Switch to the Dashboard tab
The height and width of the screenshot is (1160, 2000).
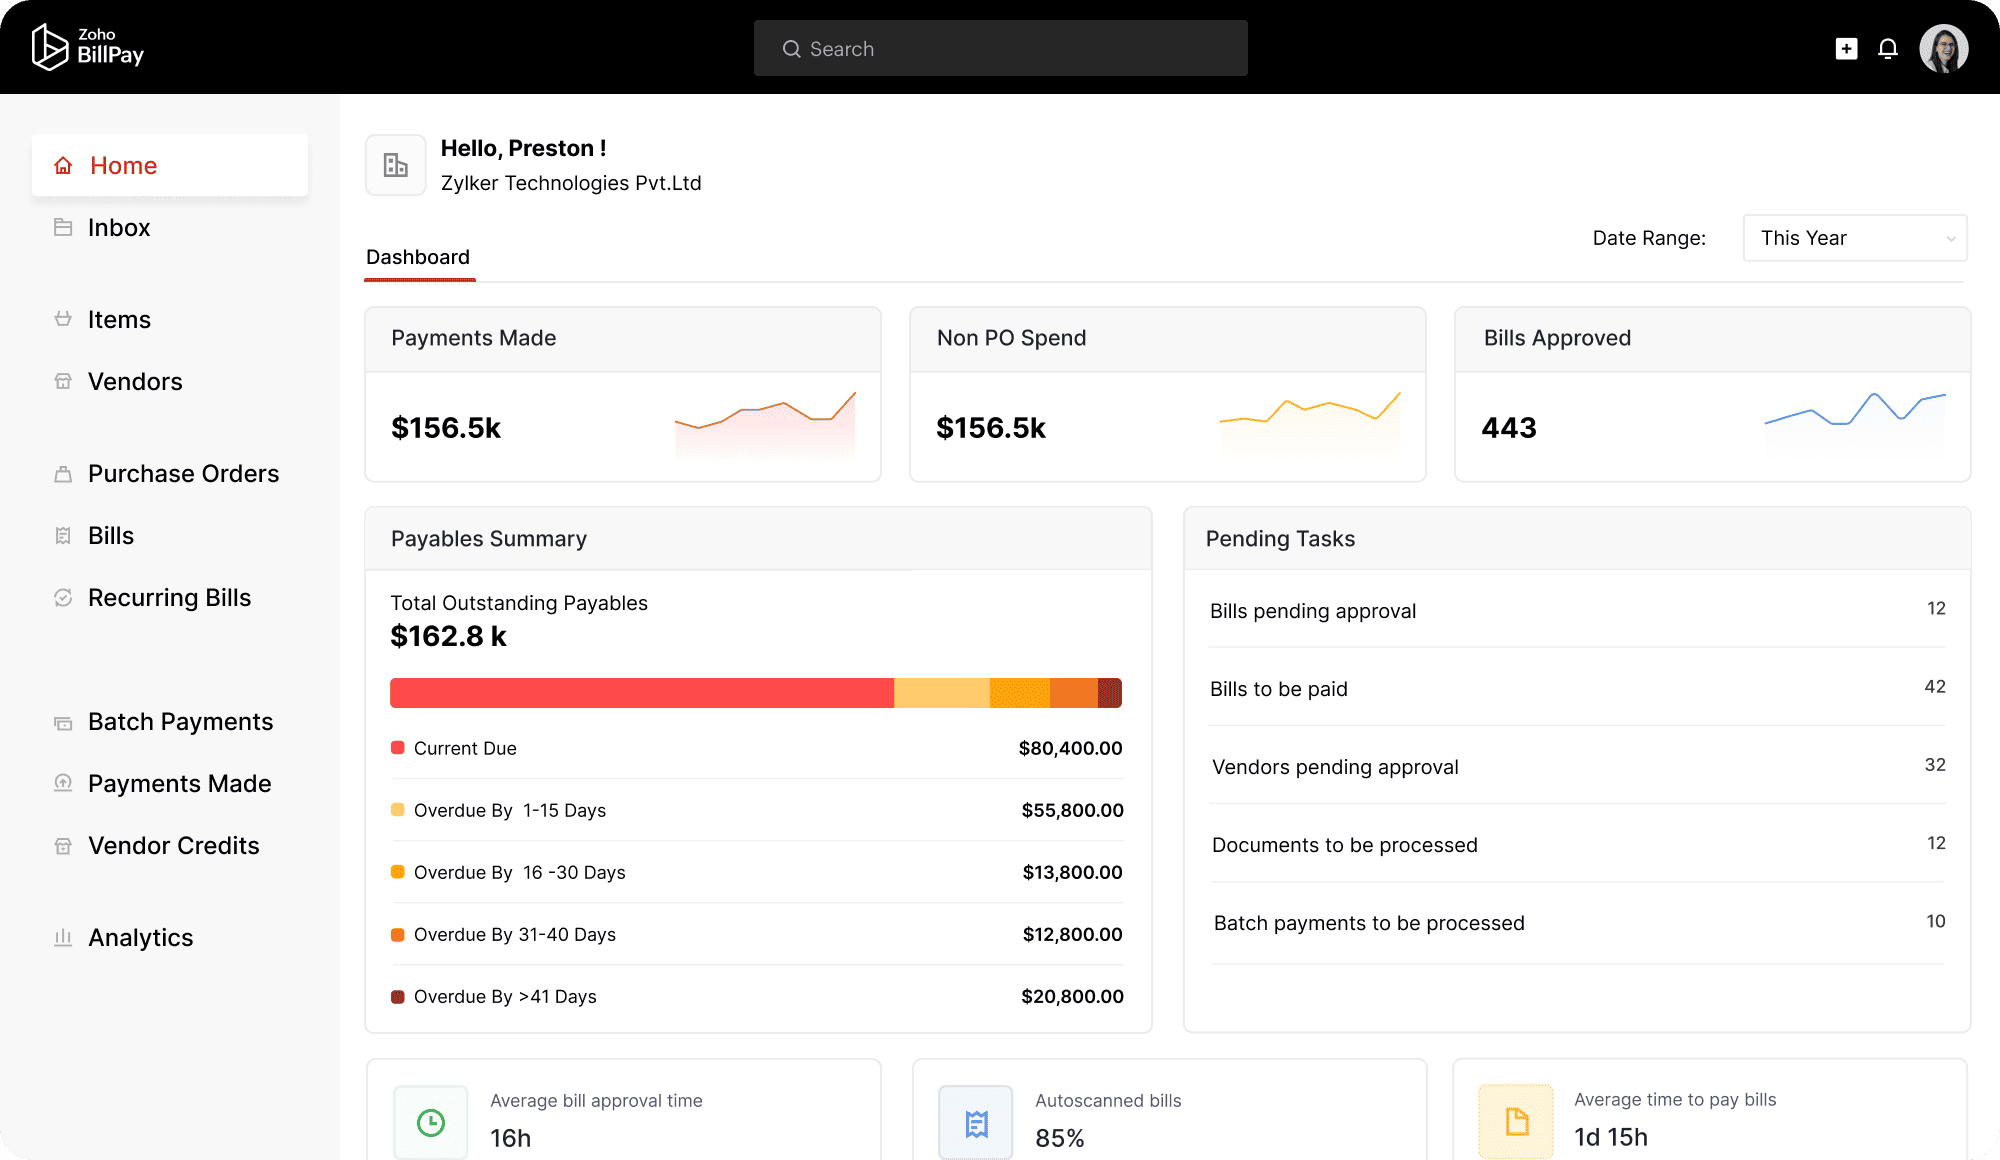[x=418, y=257]
